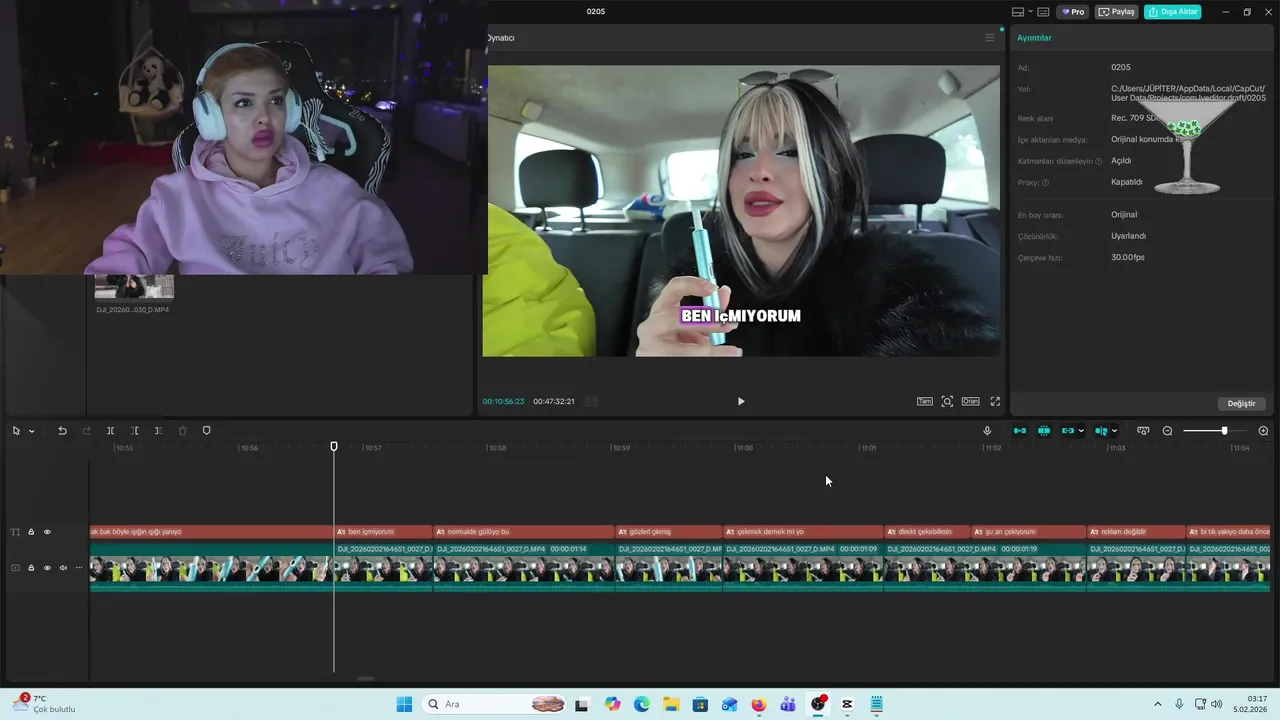Select the 'şu an çekiyorum' caption clip

coord(1027,532)
